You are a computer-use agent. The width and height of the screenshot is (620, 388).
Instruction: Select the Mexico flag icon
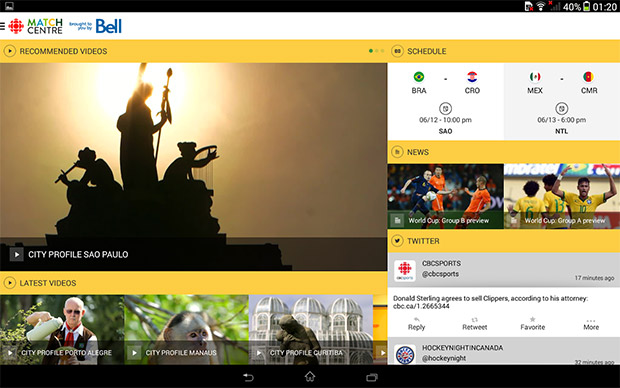click(x=535, y=76)
